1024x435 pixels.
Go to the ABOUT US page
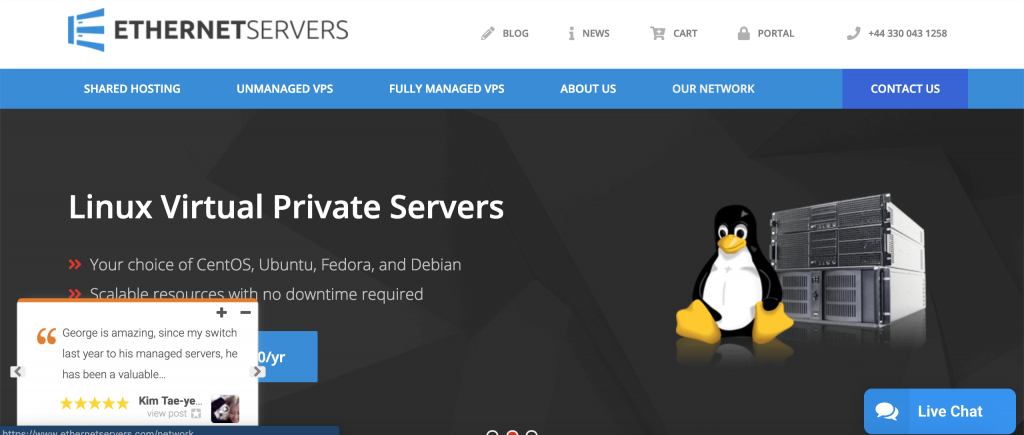pos(588,89)
